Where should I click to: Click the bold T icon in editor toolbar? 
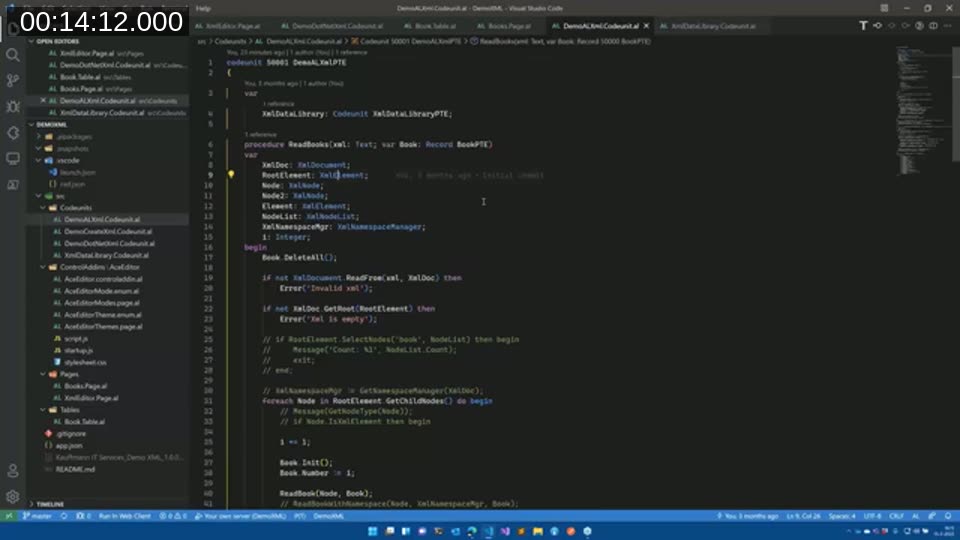coord(863,26)
